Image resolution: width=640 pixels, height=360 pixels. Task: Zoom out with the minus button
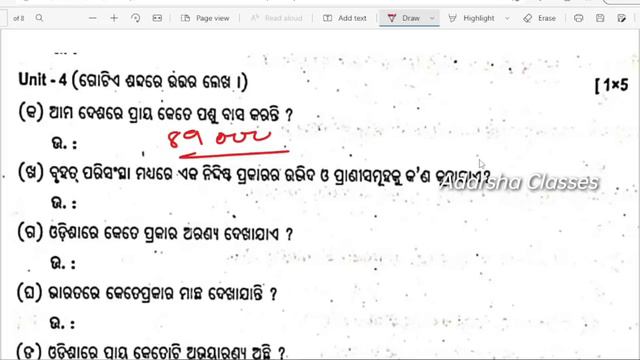(93, 18)
